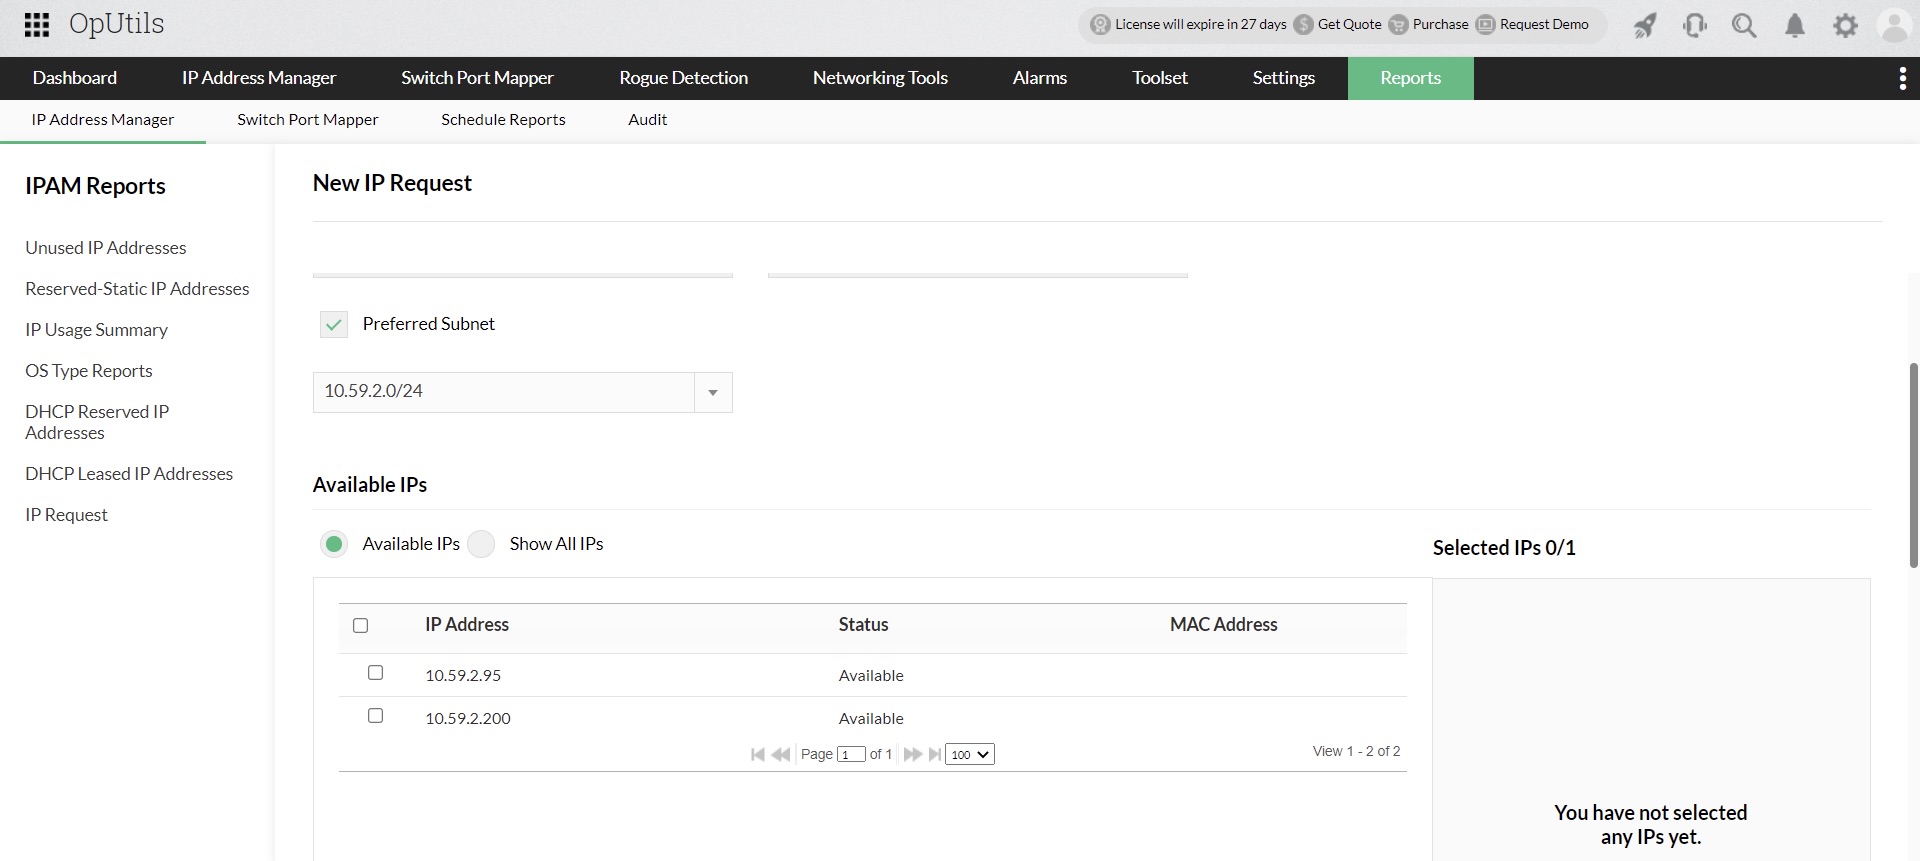
Task: Open the Switch Port Mapper main menu
Action: [477, 78]
